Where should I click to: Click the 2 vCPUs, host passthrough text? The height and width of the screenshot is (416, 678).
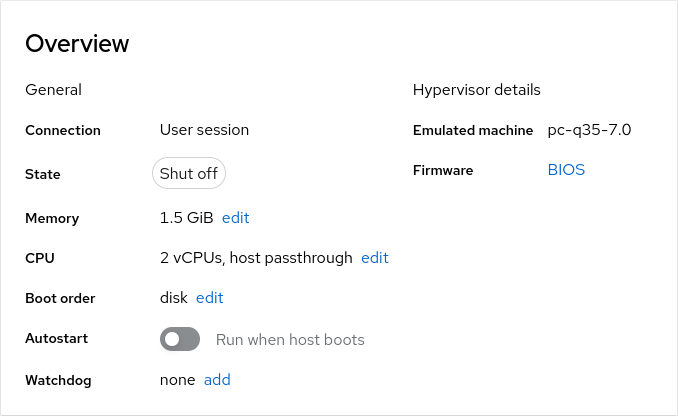pos(256,258)
